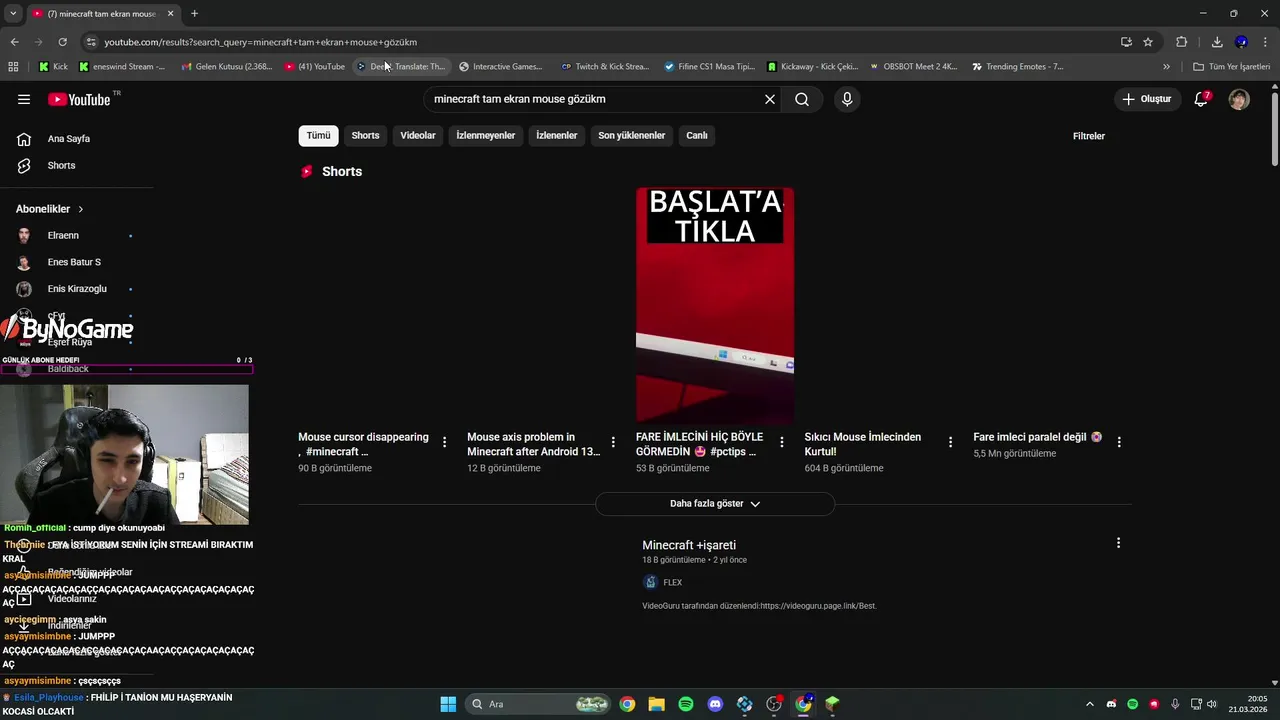Select the İzlenmeyenler filter chip
The width and height of the screenshot is (1280, 720).
(x=486, y=136)
